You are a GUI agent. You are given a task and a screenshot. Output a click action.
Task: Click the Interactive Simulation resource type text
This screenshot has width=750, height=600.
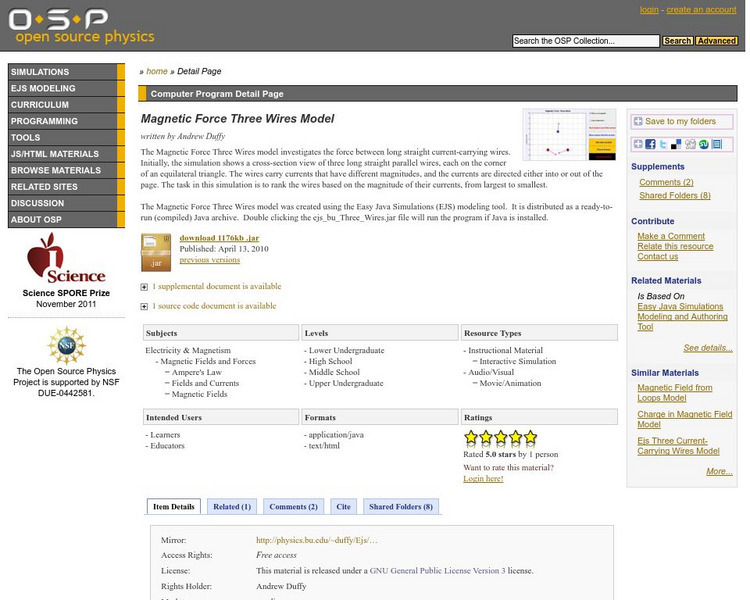click(x=518, y=362)
